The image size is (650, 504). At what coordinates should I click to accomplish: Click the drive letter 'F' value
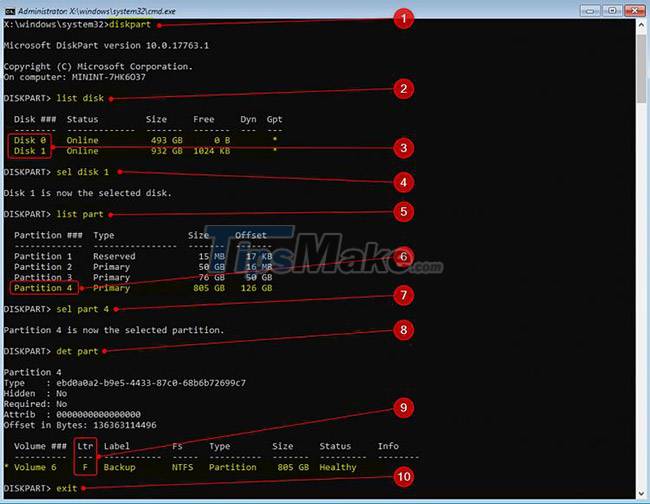click(x=85, y=467)
